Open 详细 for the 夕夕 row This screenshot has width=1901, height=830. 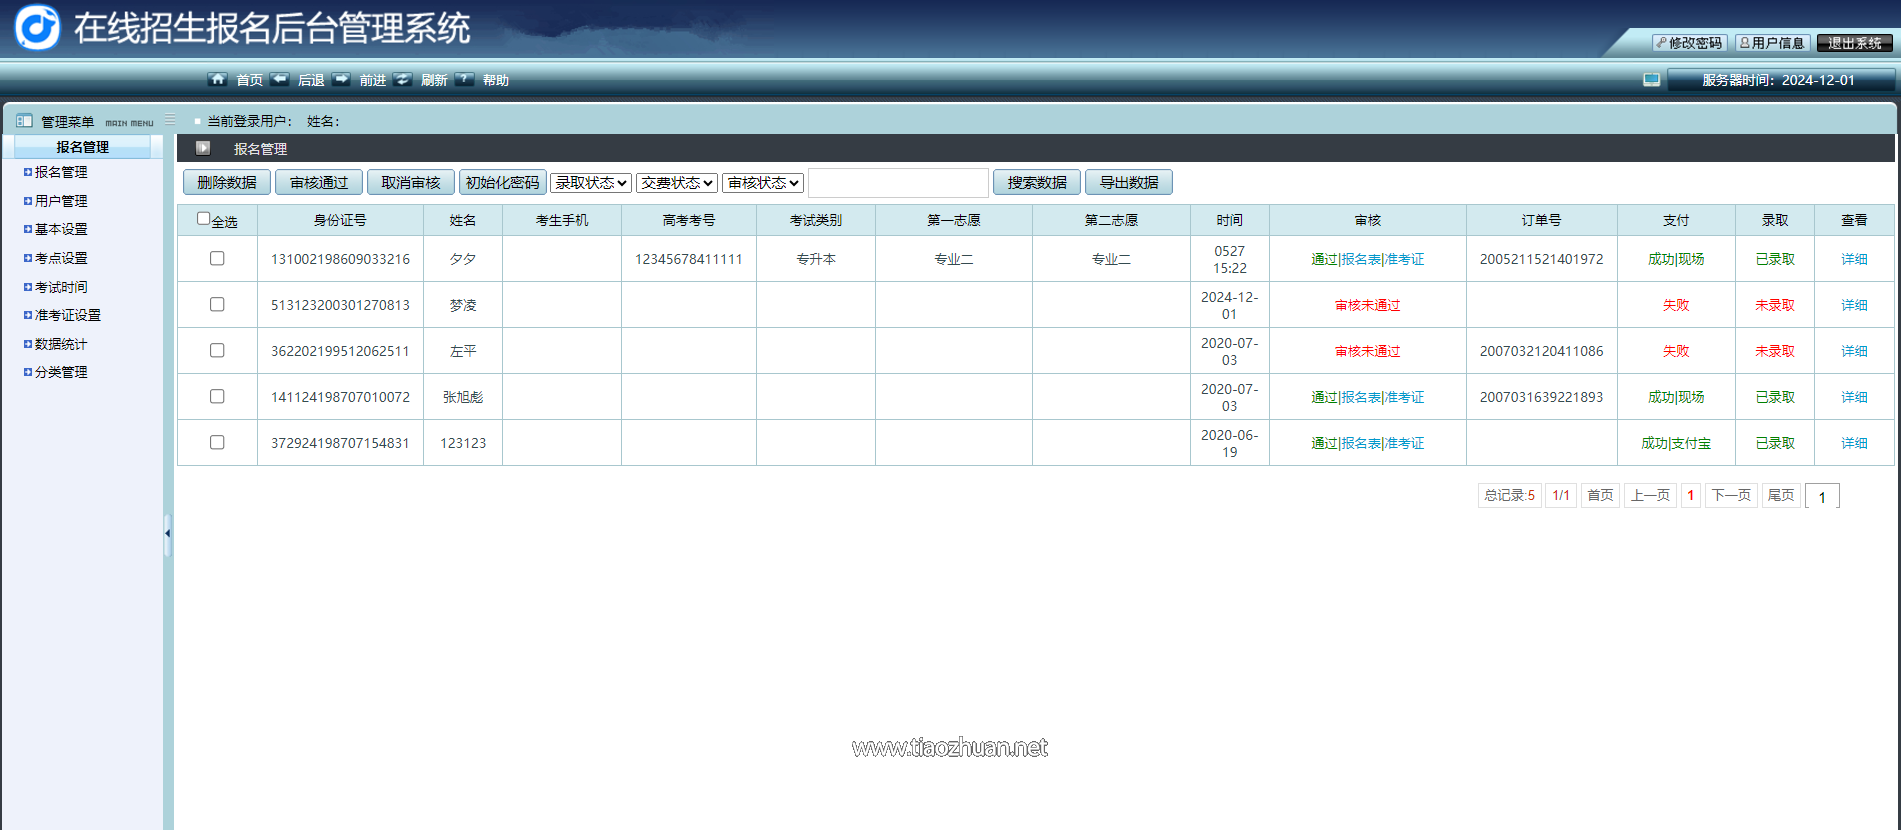[x=1854, y=259]
